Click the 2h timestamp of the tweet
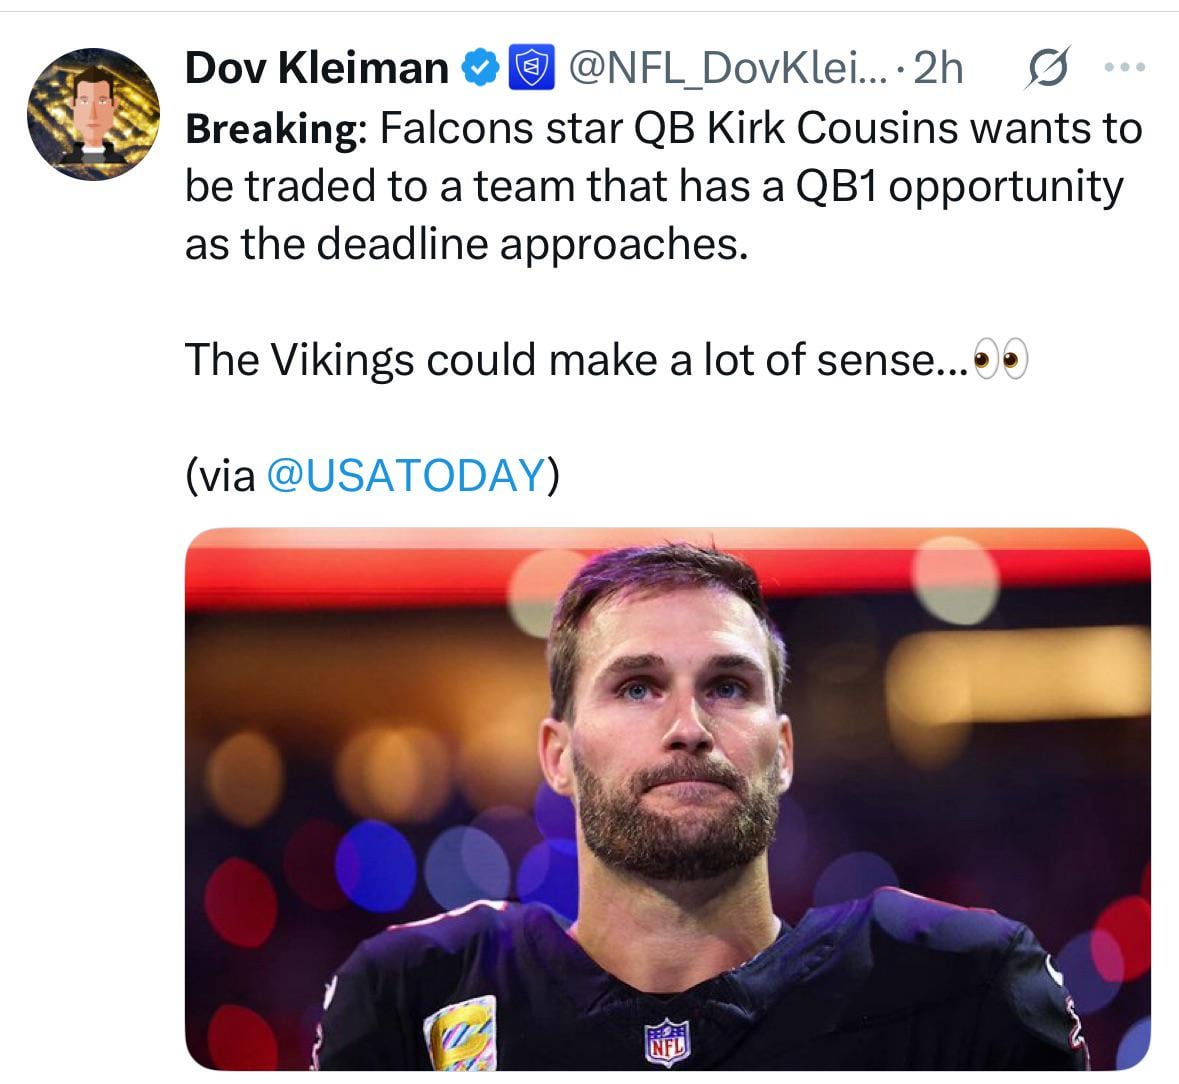1179x1084 pixels. (939, 68)
